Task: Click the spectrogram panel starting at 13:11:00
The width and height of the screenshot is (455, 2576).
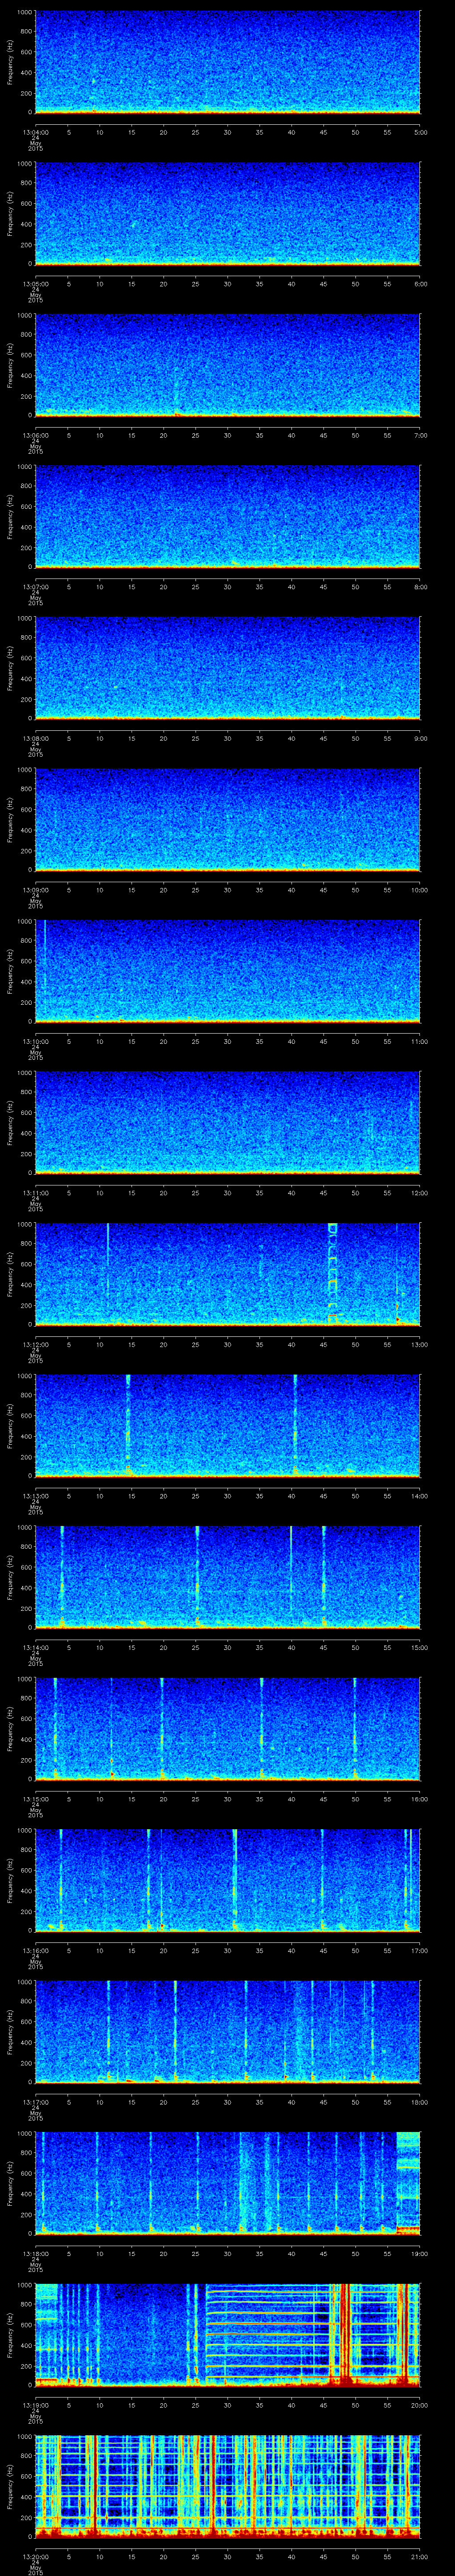Action: click(228, 1123)
